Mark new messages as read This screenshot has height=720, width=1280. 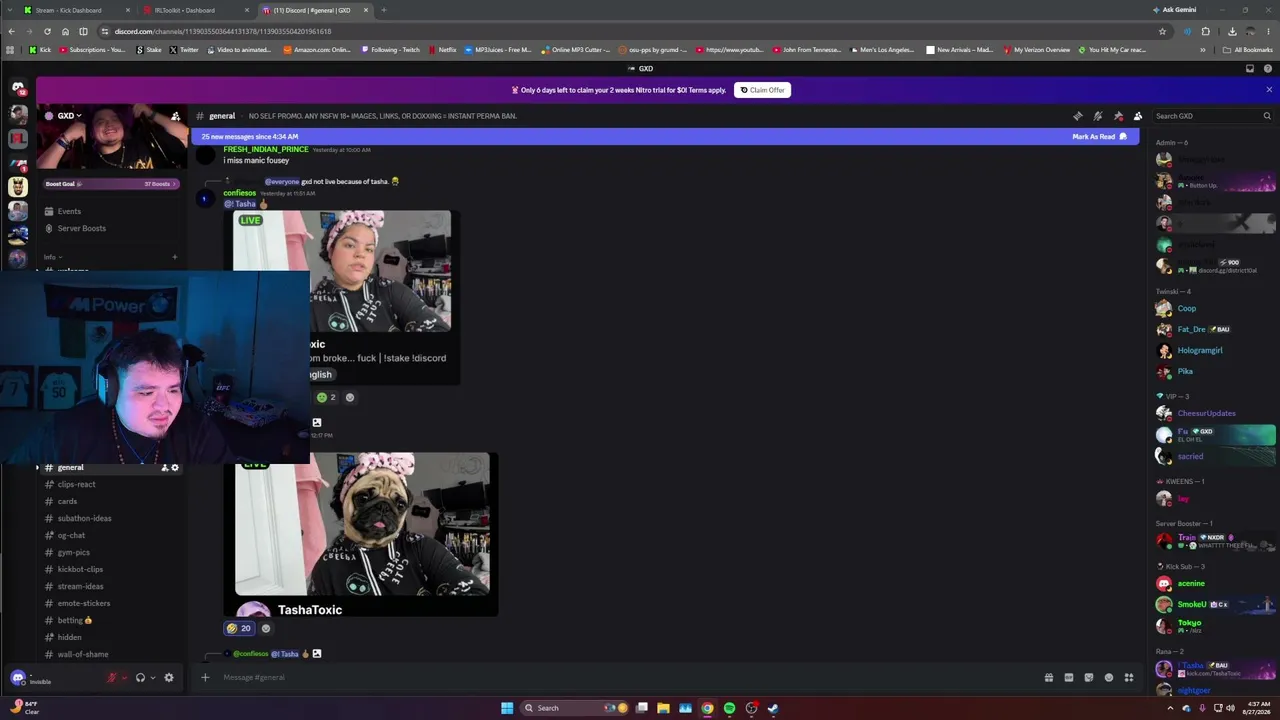coord(1099,136)
